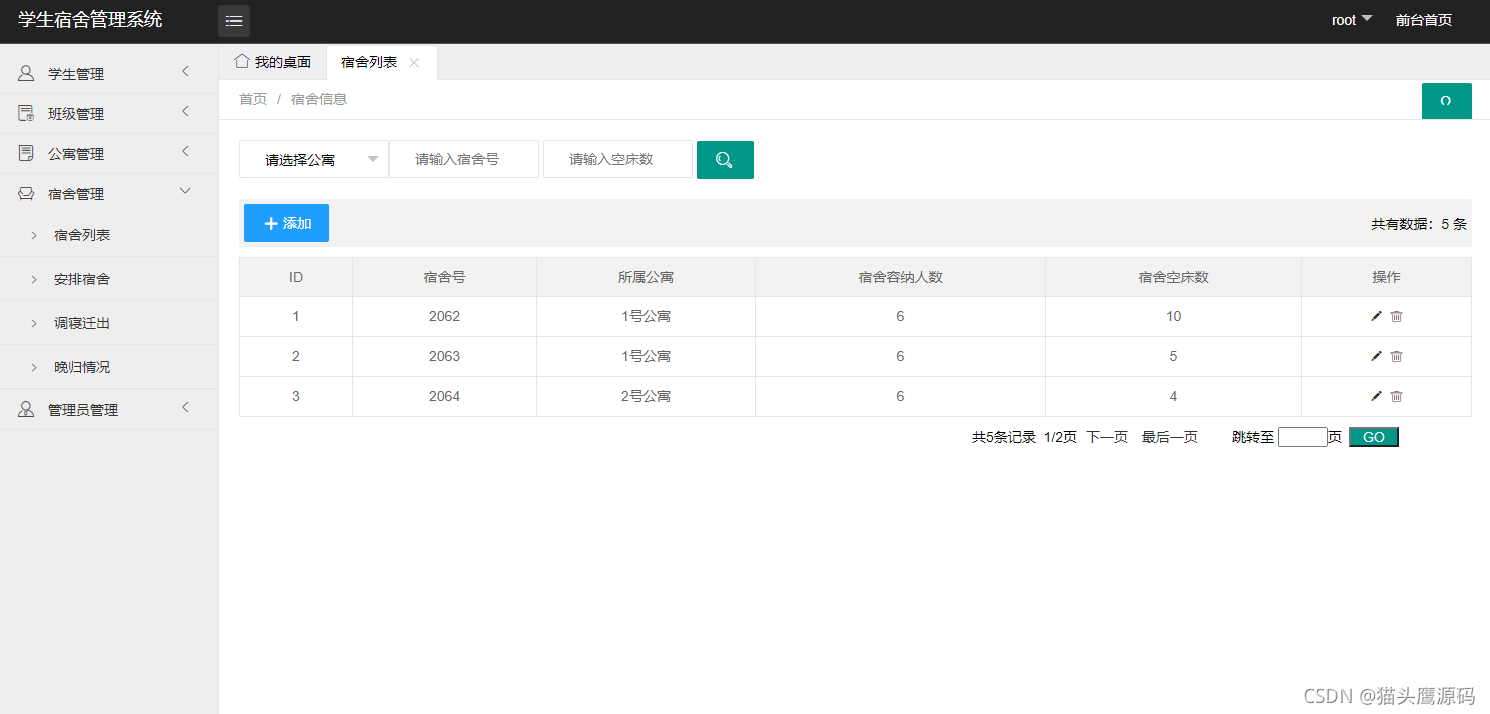Screen dimensions: 1490x714
Task: Open the 请选择公寓 dropdown
Action: [x=314, y=159]
